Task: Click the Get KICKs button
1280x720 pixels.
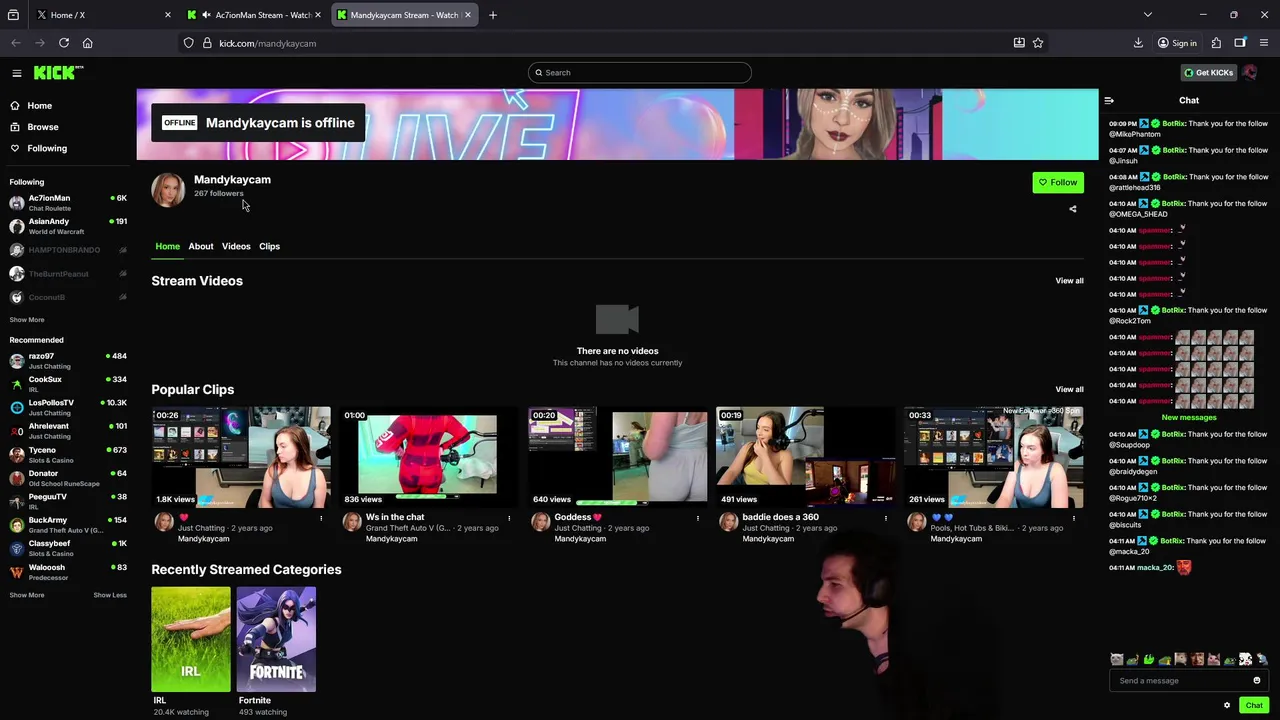Action: (1208, 72)
